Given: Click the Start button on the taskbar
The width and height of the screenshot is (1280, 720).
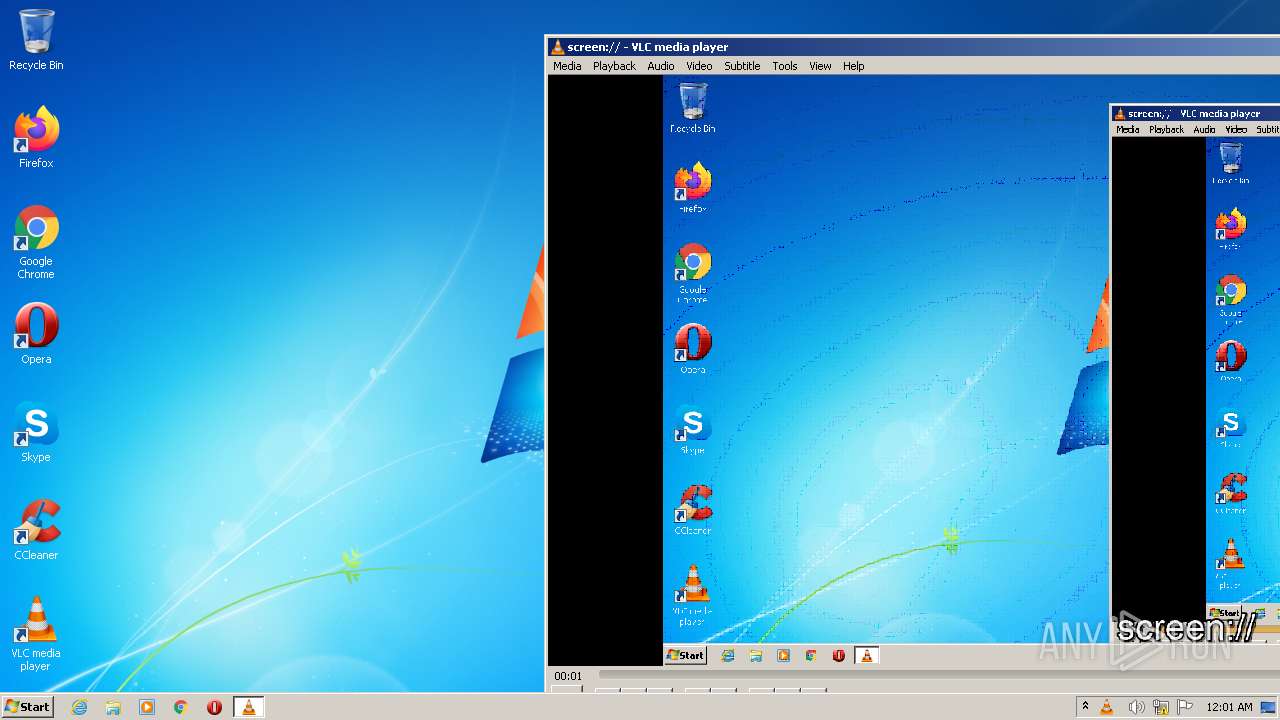Looking at the screenshot, I should pos(27,707).
